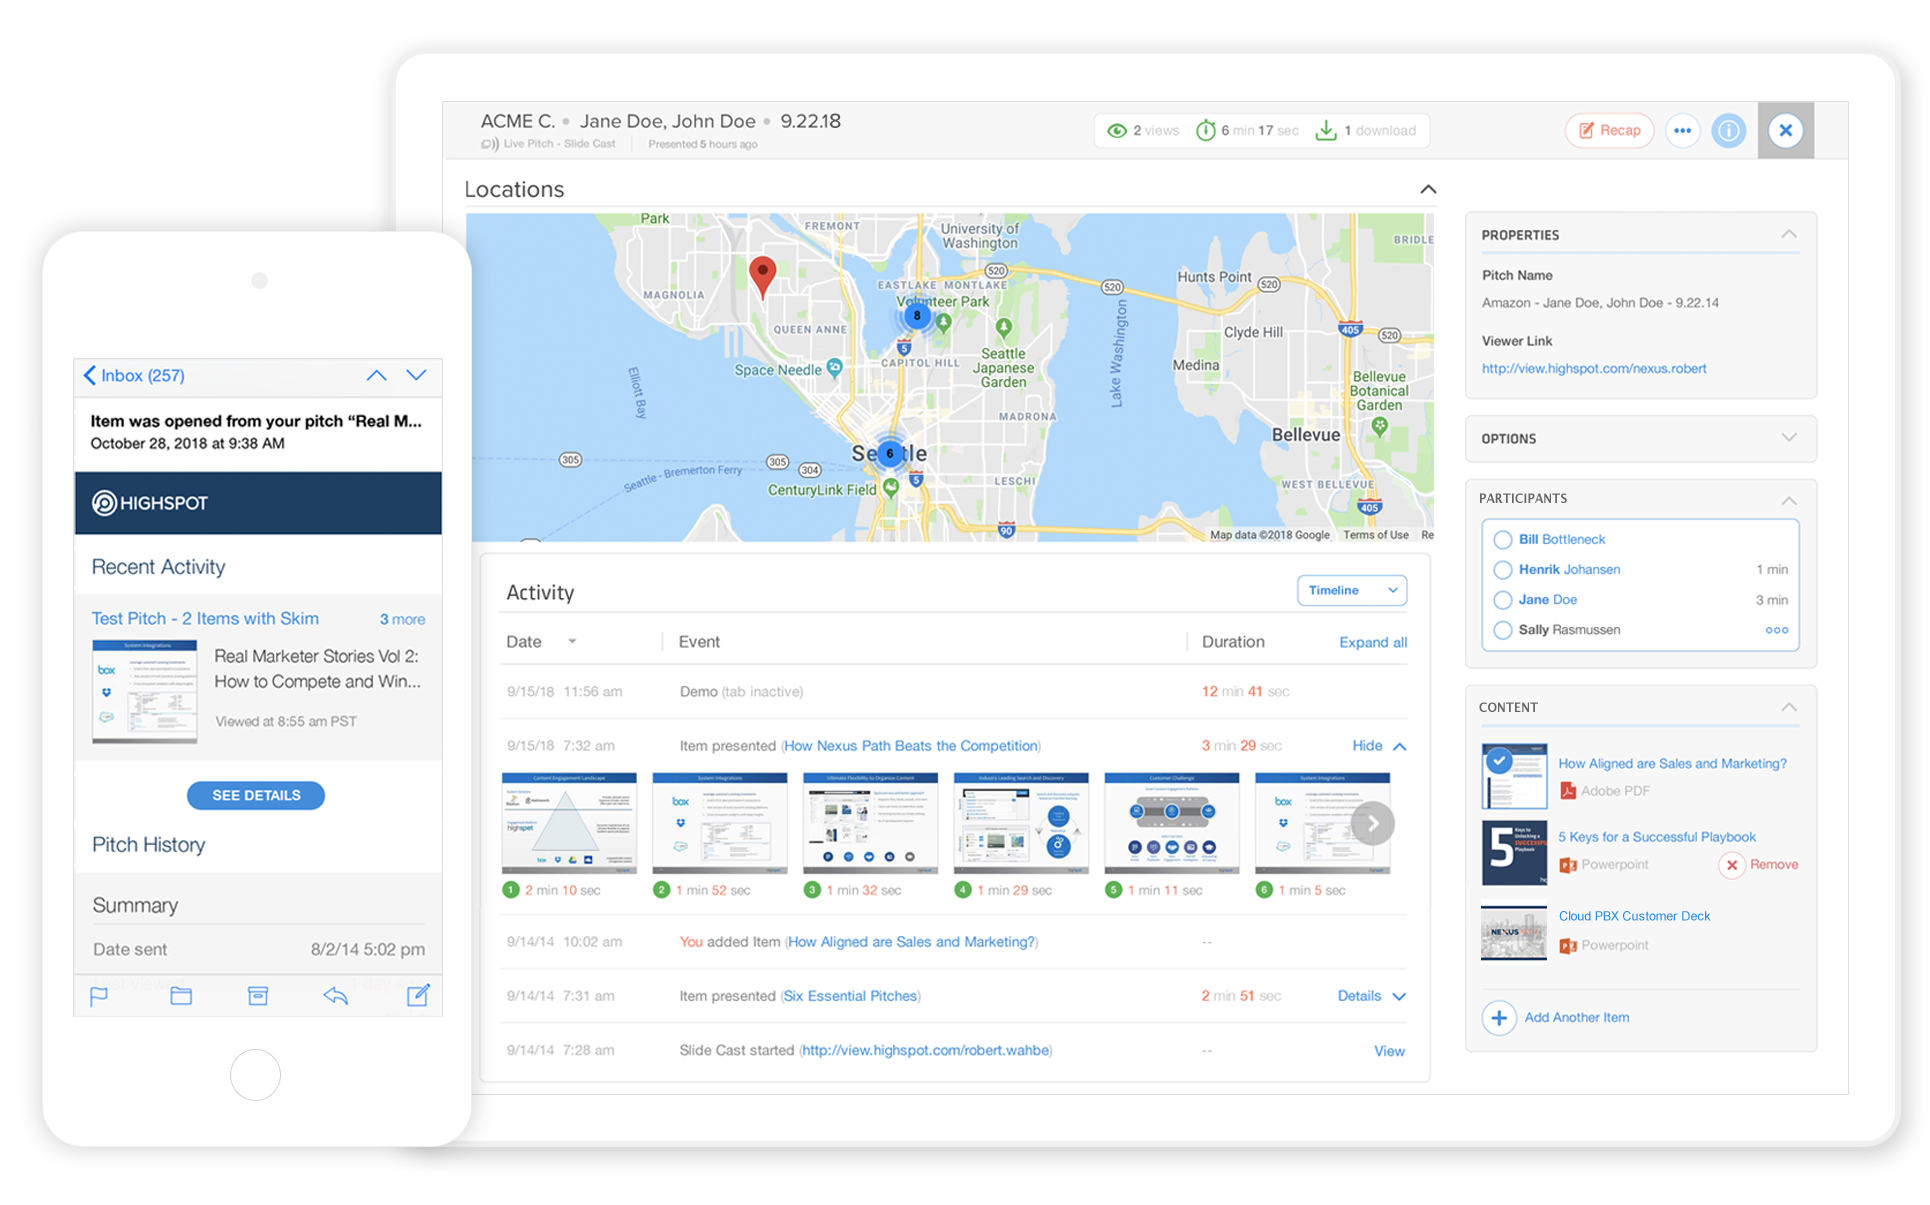This screenshot has width=1930, height=1205.
Task: Select Jane Doe radio button
Action: pyautogui.click(x=1502, y=600)
